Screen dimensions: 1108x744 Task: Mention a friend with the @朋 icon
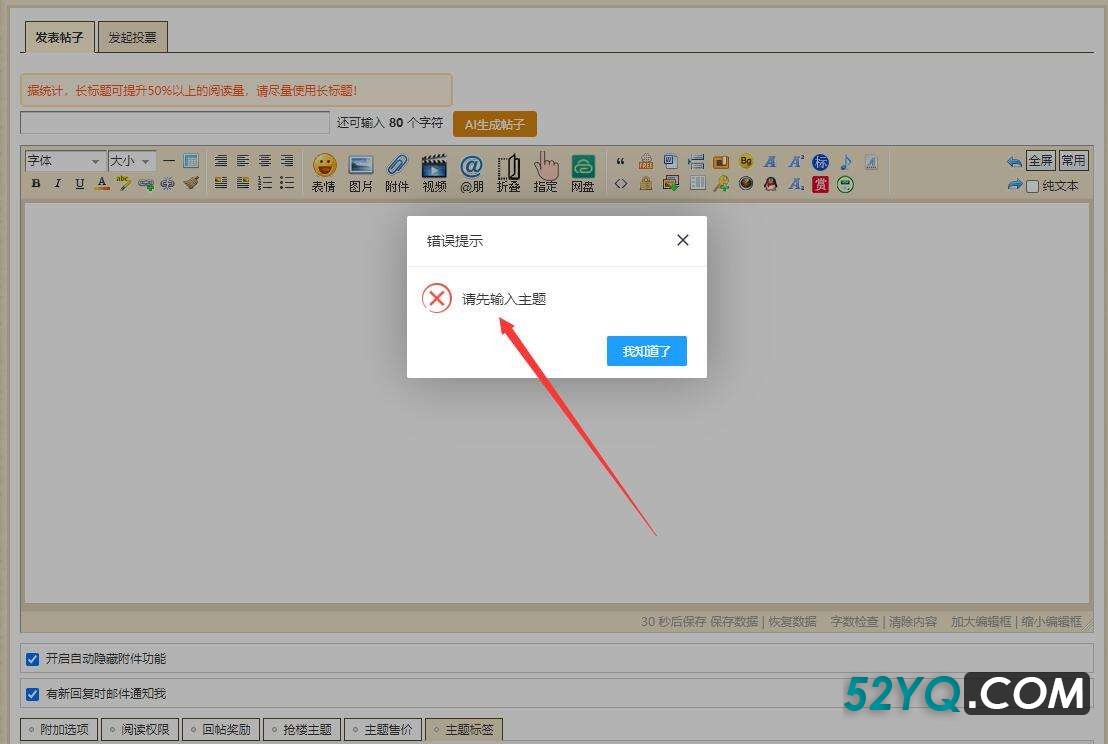[471, 171]
